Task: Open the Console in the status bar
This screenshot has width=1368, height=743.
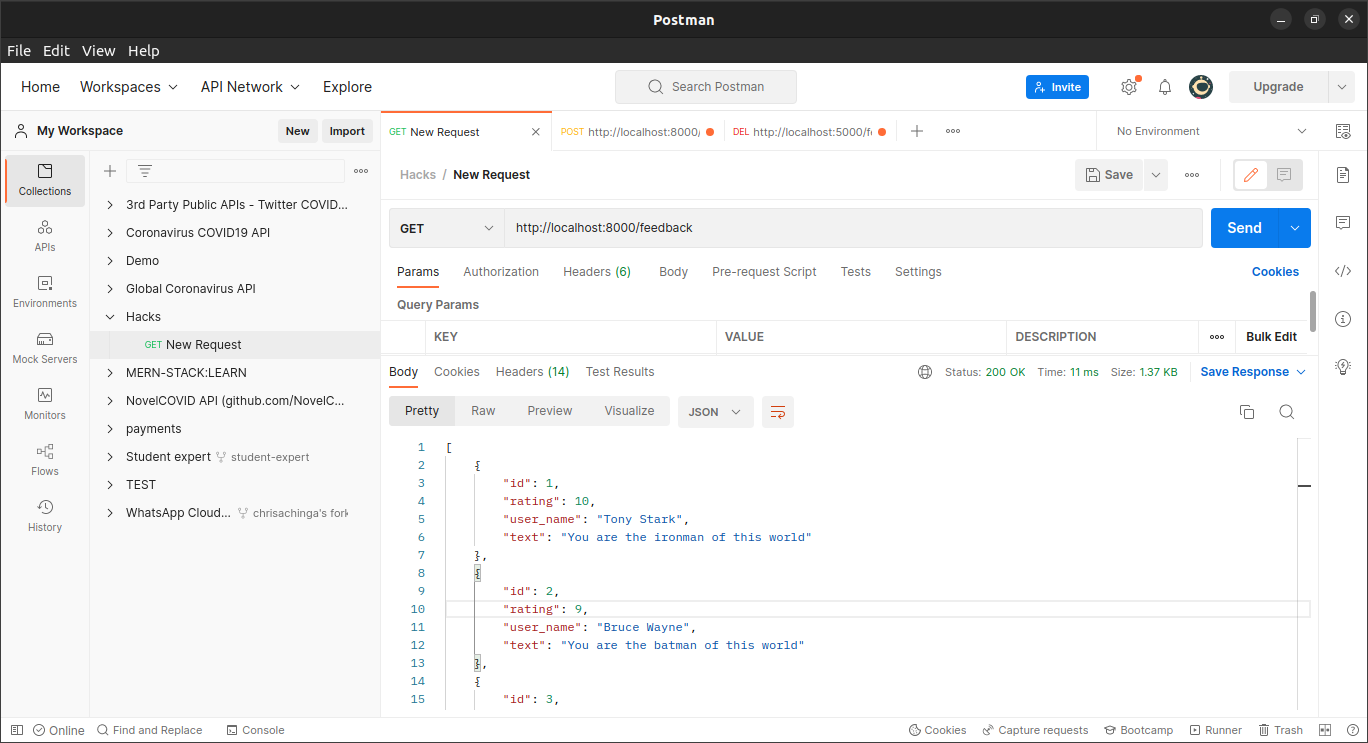Action: (x=256, y=730)
